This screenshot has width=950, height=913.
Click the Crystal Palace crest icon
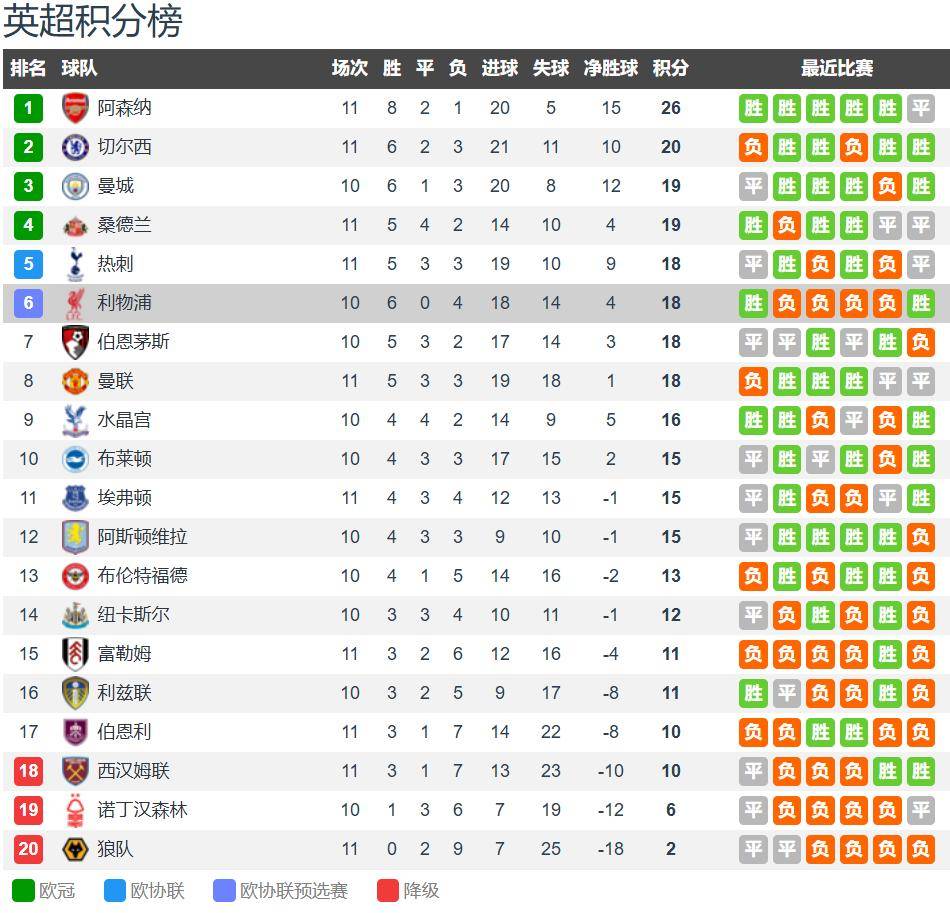tap(75, 420)
